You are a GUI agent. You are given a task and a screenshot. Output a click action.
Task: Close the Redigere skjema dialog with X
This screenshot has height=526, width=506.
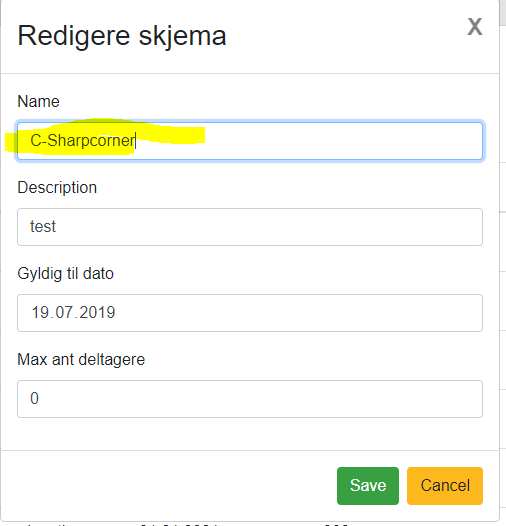[475, 27]
